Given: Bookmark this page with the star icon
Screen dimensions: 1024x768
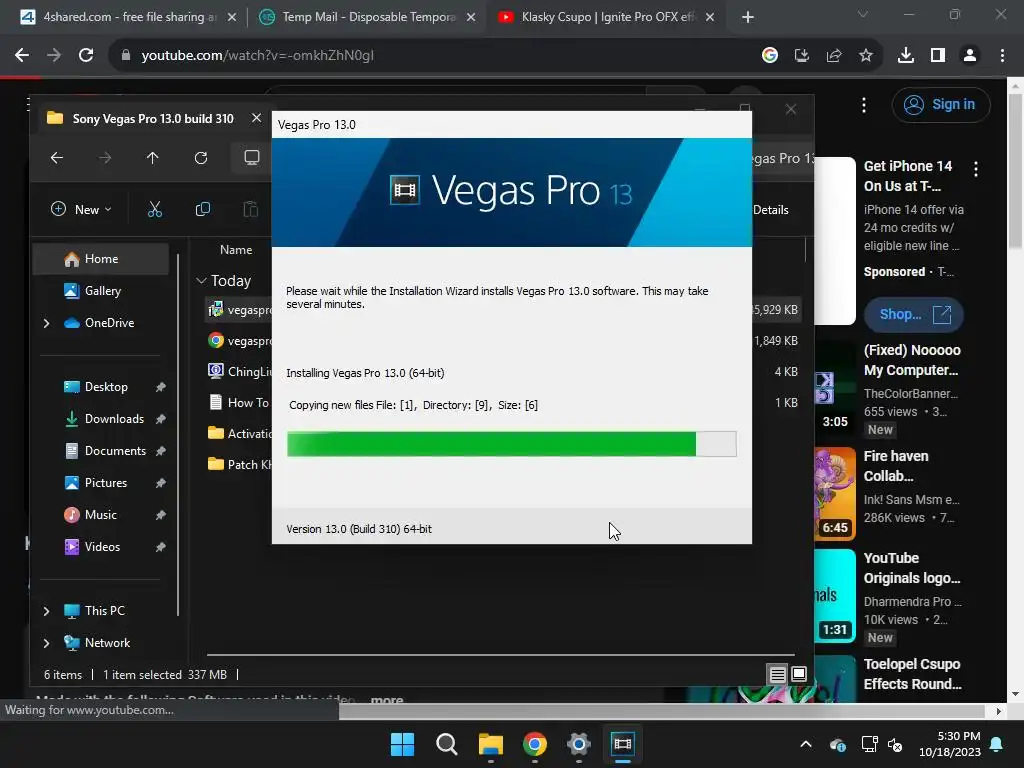Looking at the screenshot, I should tap(866, 56).
